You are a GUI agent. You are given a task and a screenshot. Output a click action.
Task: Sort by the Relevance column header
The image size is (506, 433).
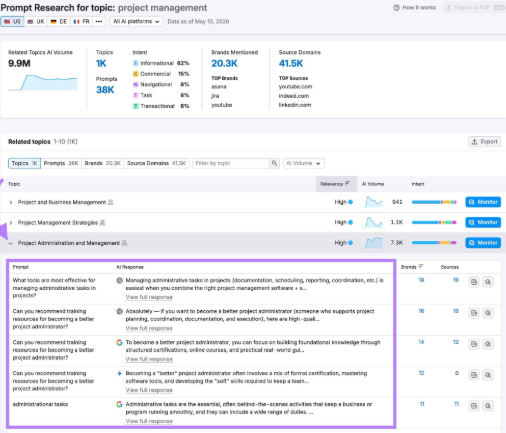[336, 184]
